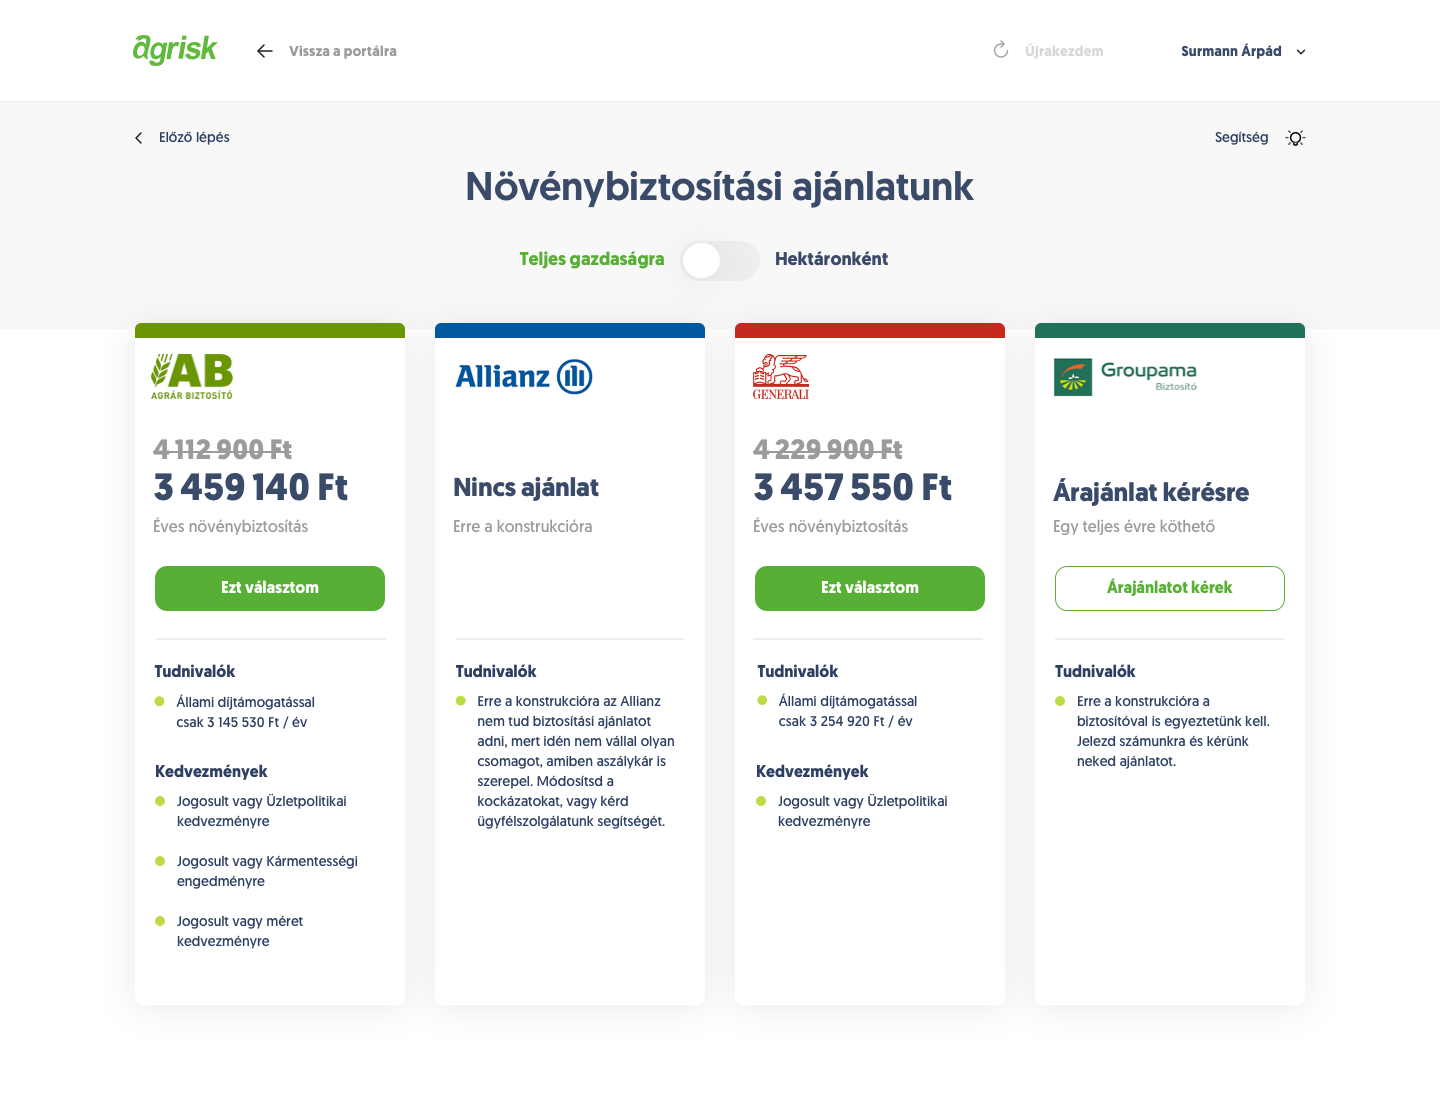1440x1099 pixels.
Task: Toggle the Teljes gazdaságra / Hektáronként switch
Action: (720, 261)
